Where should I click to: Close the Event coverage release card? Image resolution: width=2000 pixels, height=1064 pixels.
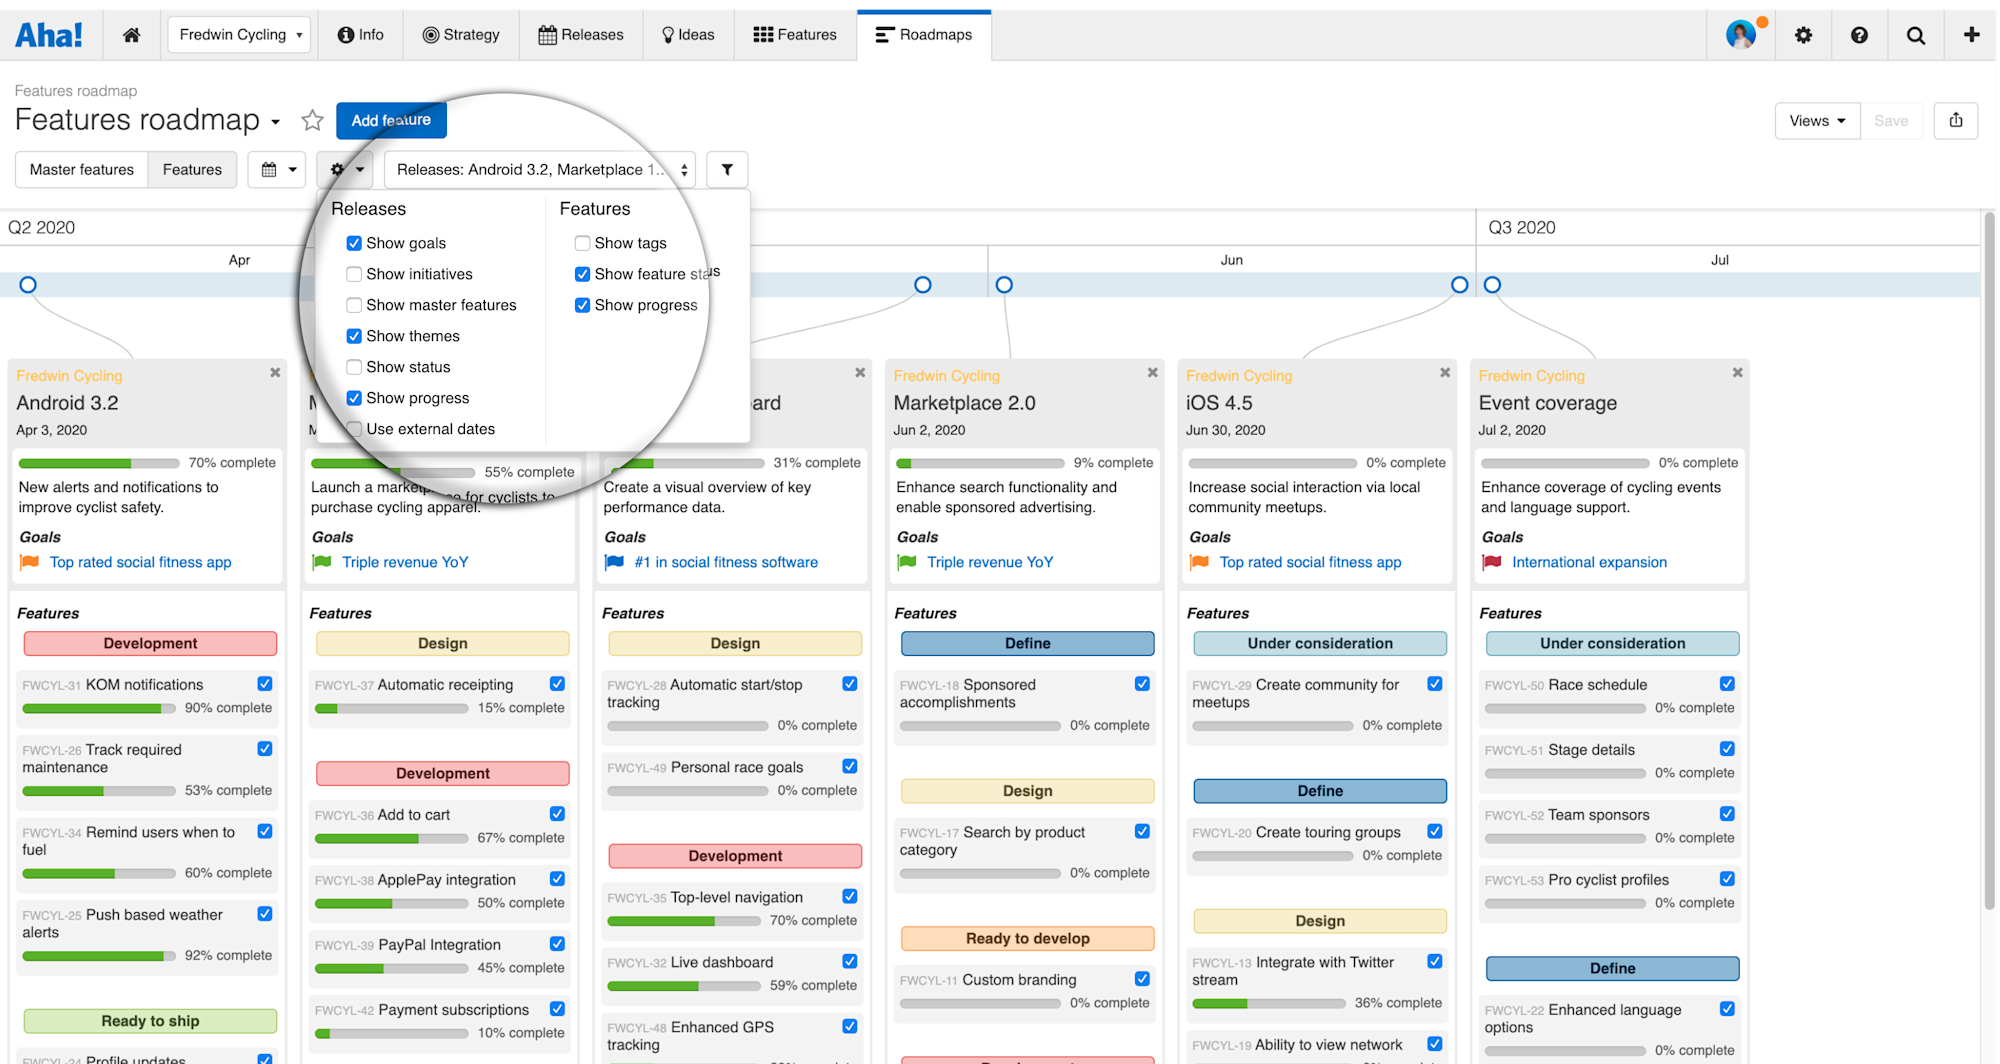[x=1737, y=373]
